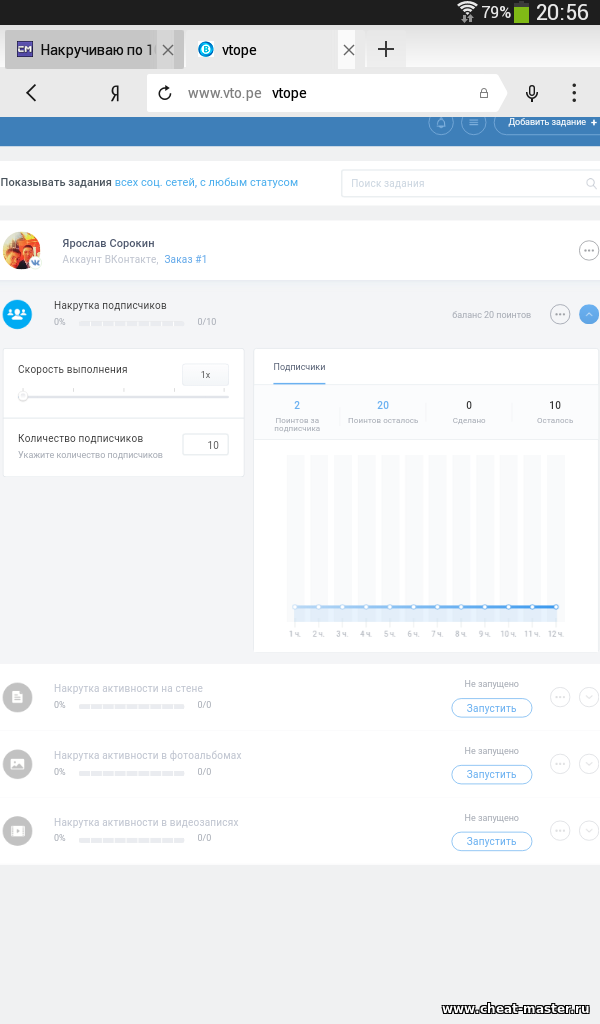This screenshot has height=1024, width=600.
Task: Click the browser back arrow
Action: (x=31, y=93)
